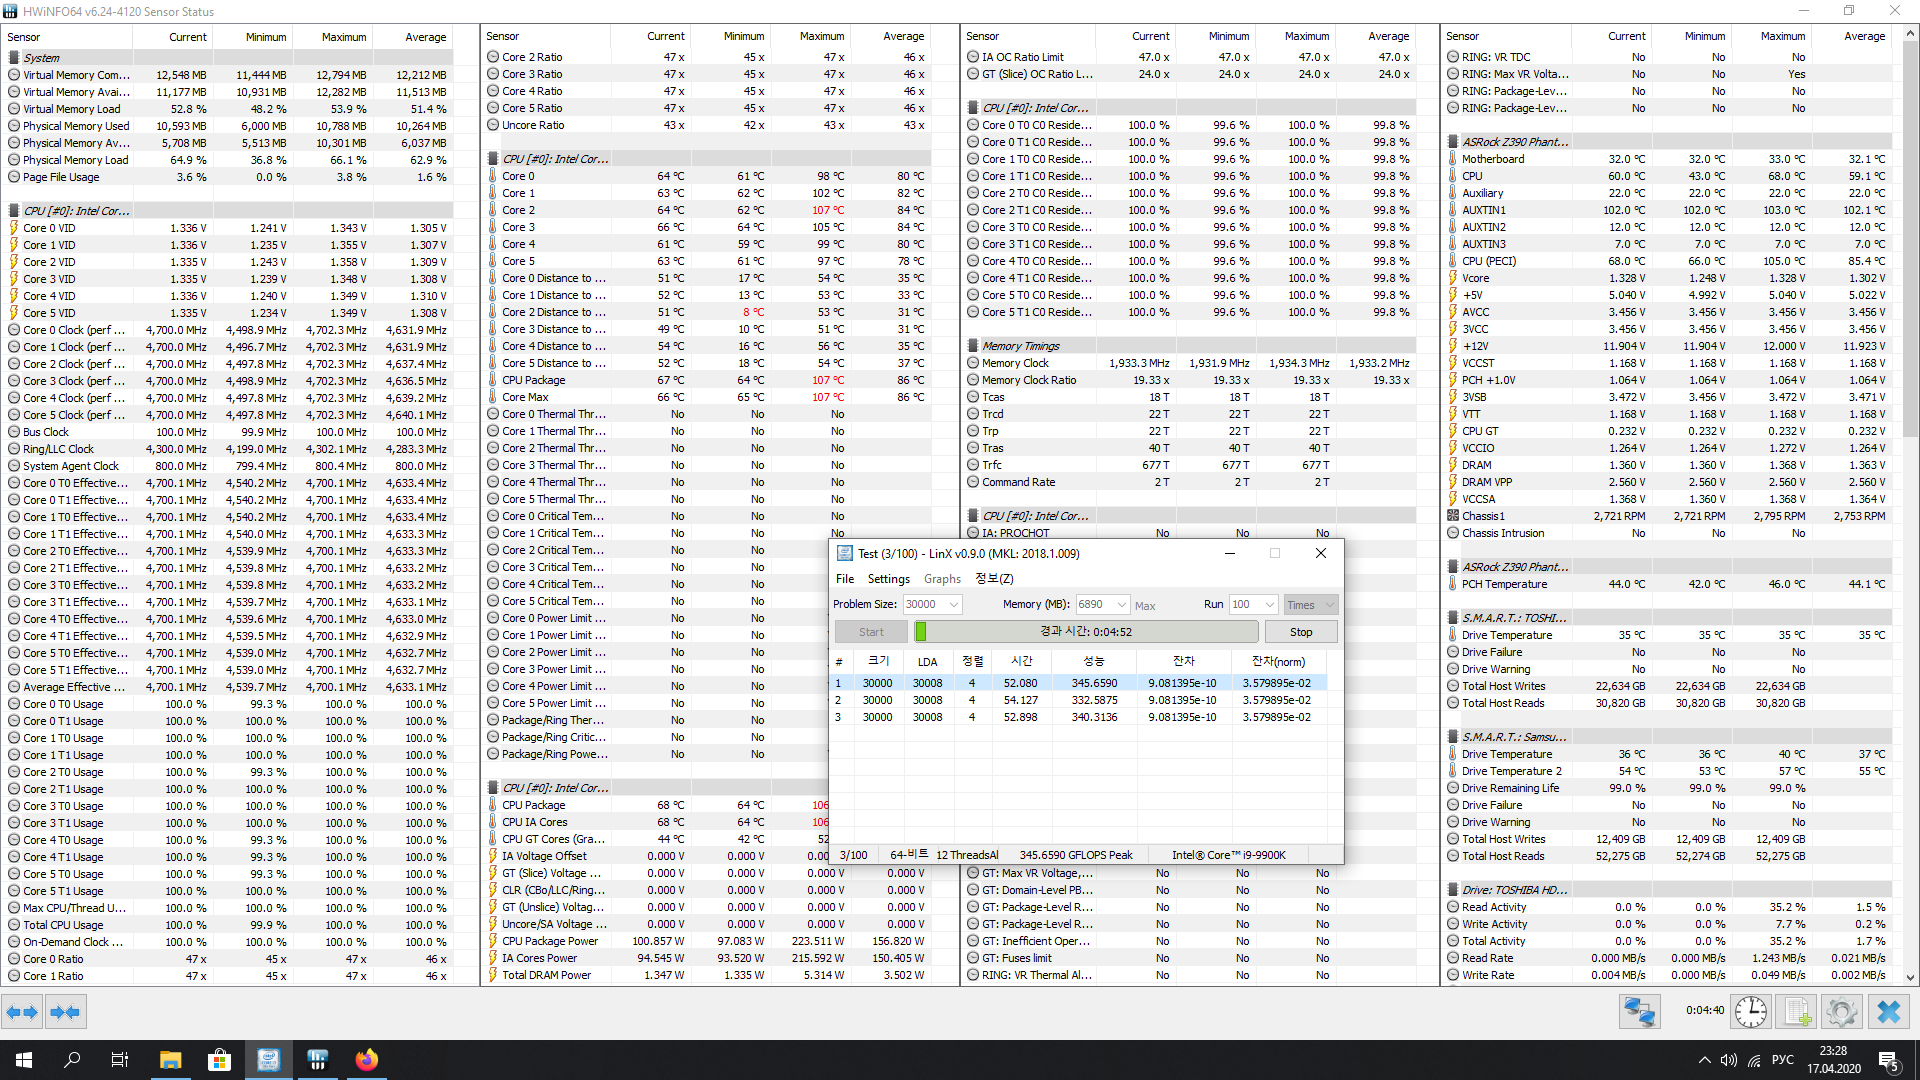This screenshot has width=1920, height=1080.
Task: Open the LinX File menu
Action: click(x=845, y=579)
